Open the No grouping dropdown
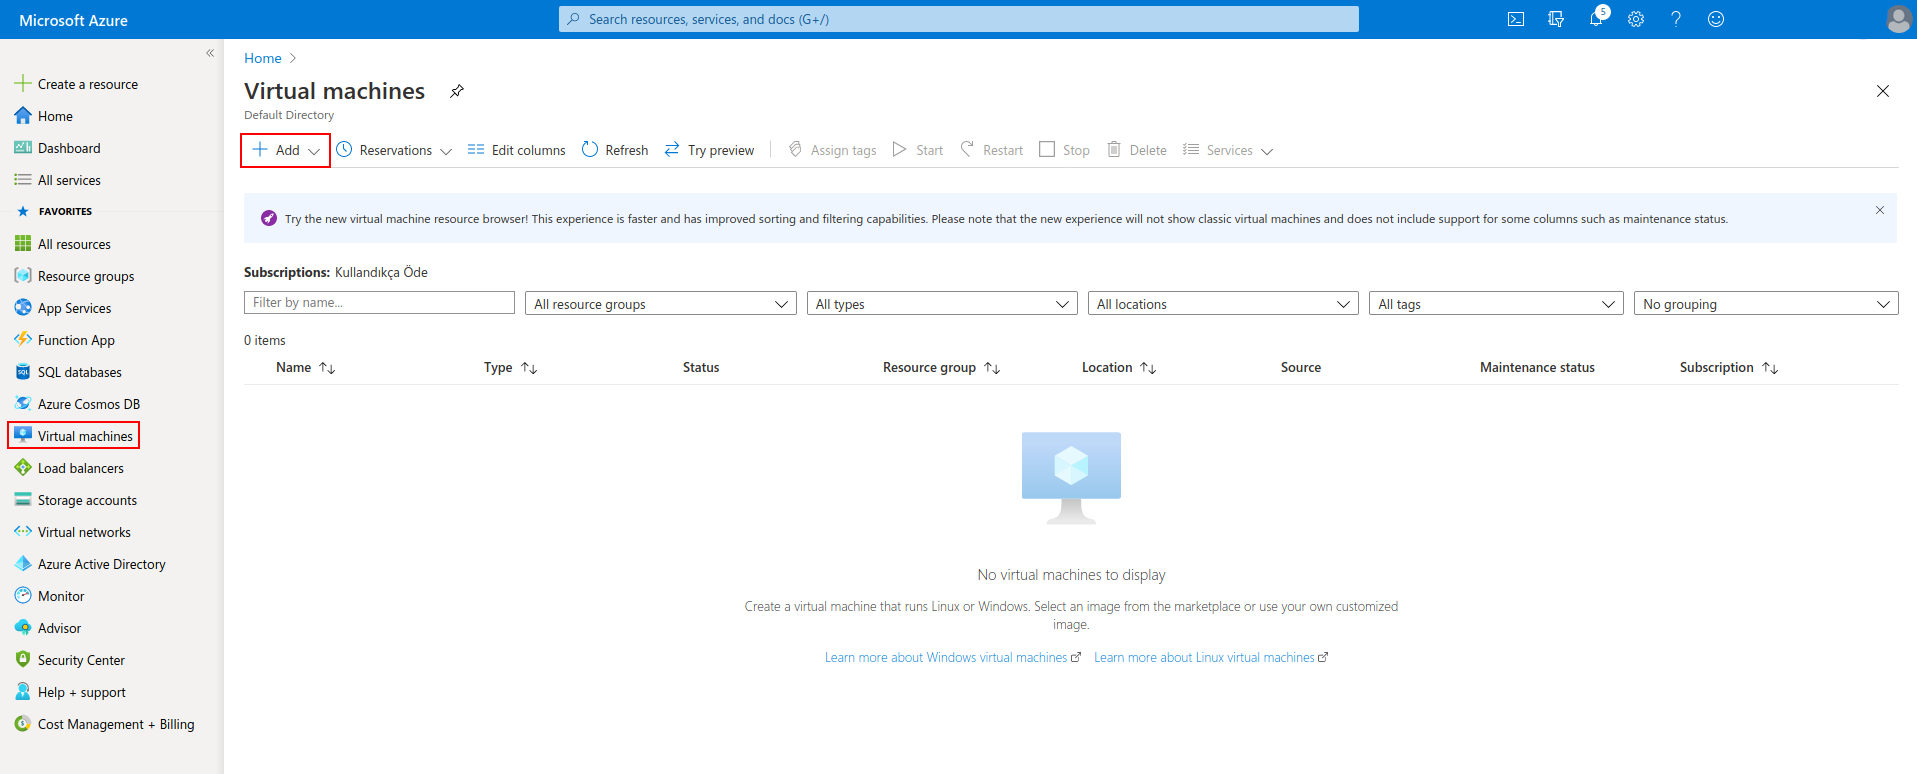This screenshot has width=1917, height=774. click(1766, 303)
